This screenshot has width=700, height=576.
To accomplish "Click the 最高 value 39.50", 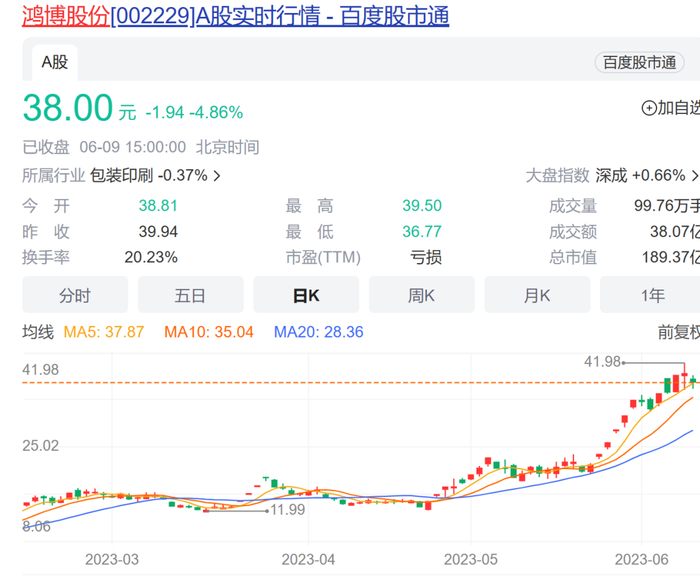I will coord(422,206).
